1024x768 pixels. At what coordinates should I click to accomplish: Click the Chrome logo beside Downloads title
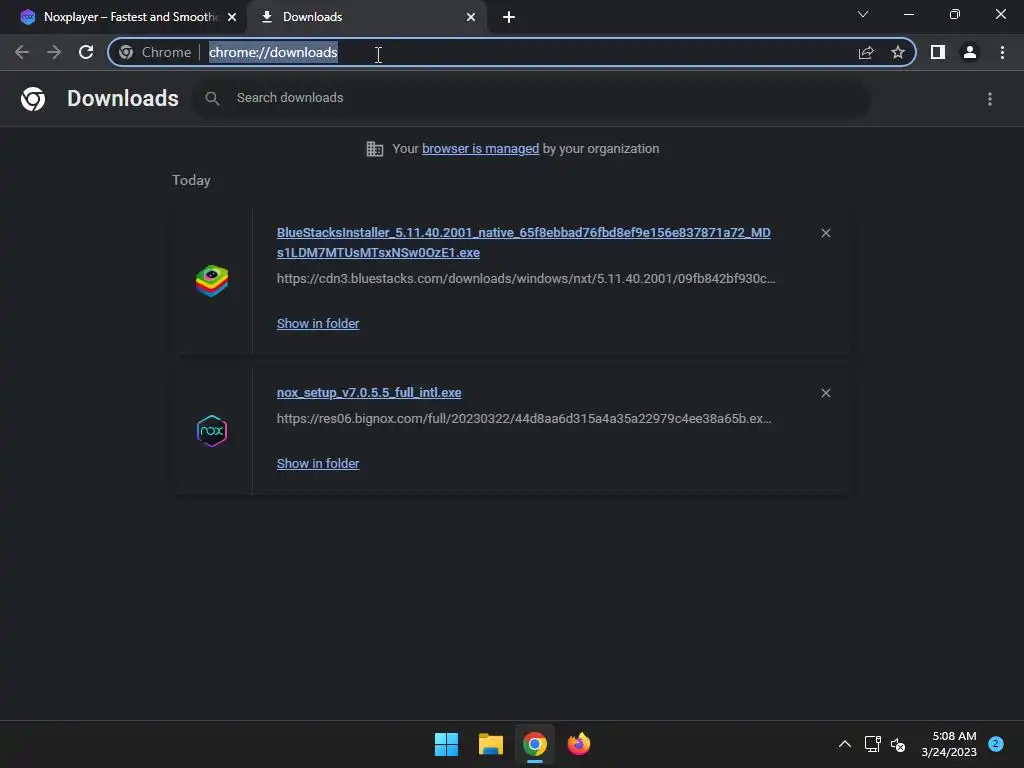pos(33,99)
